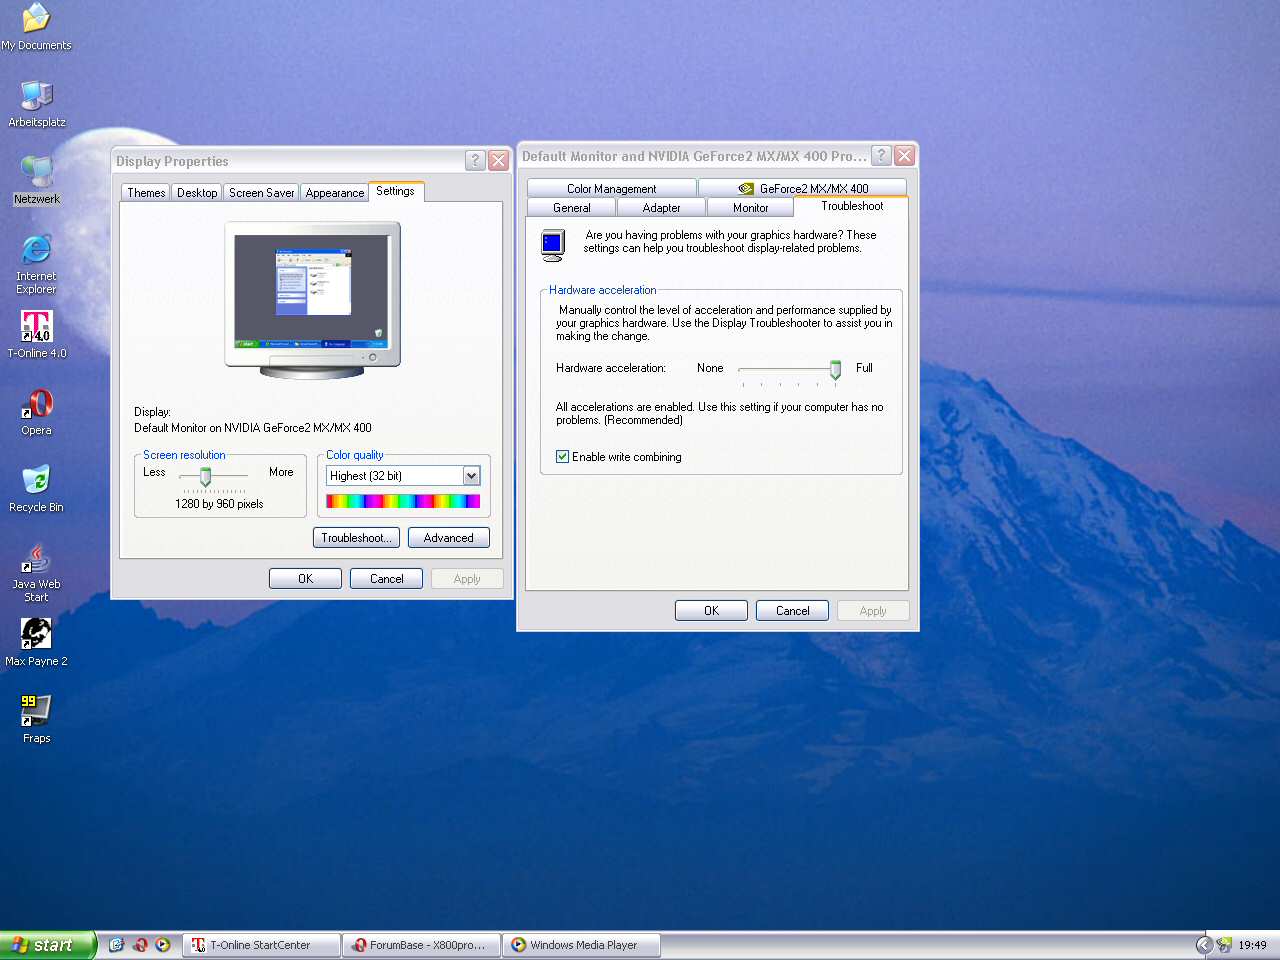This screenshot has height=960, width=1280.
Task: Click Cancel in Display Properties
Action: pos(386,579)
